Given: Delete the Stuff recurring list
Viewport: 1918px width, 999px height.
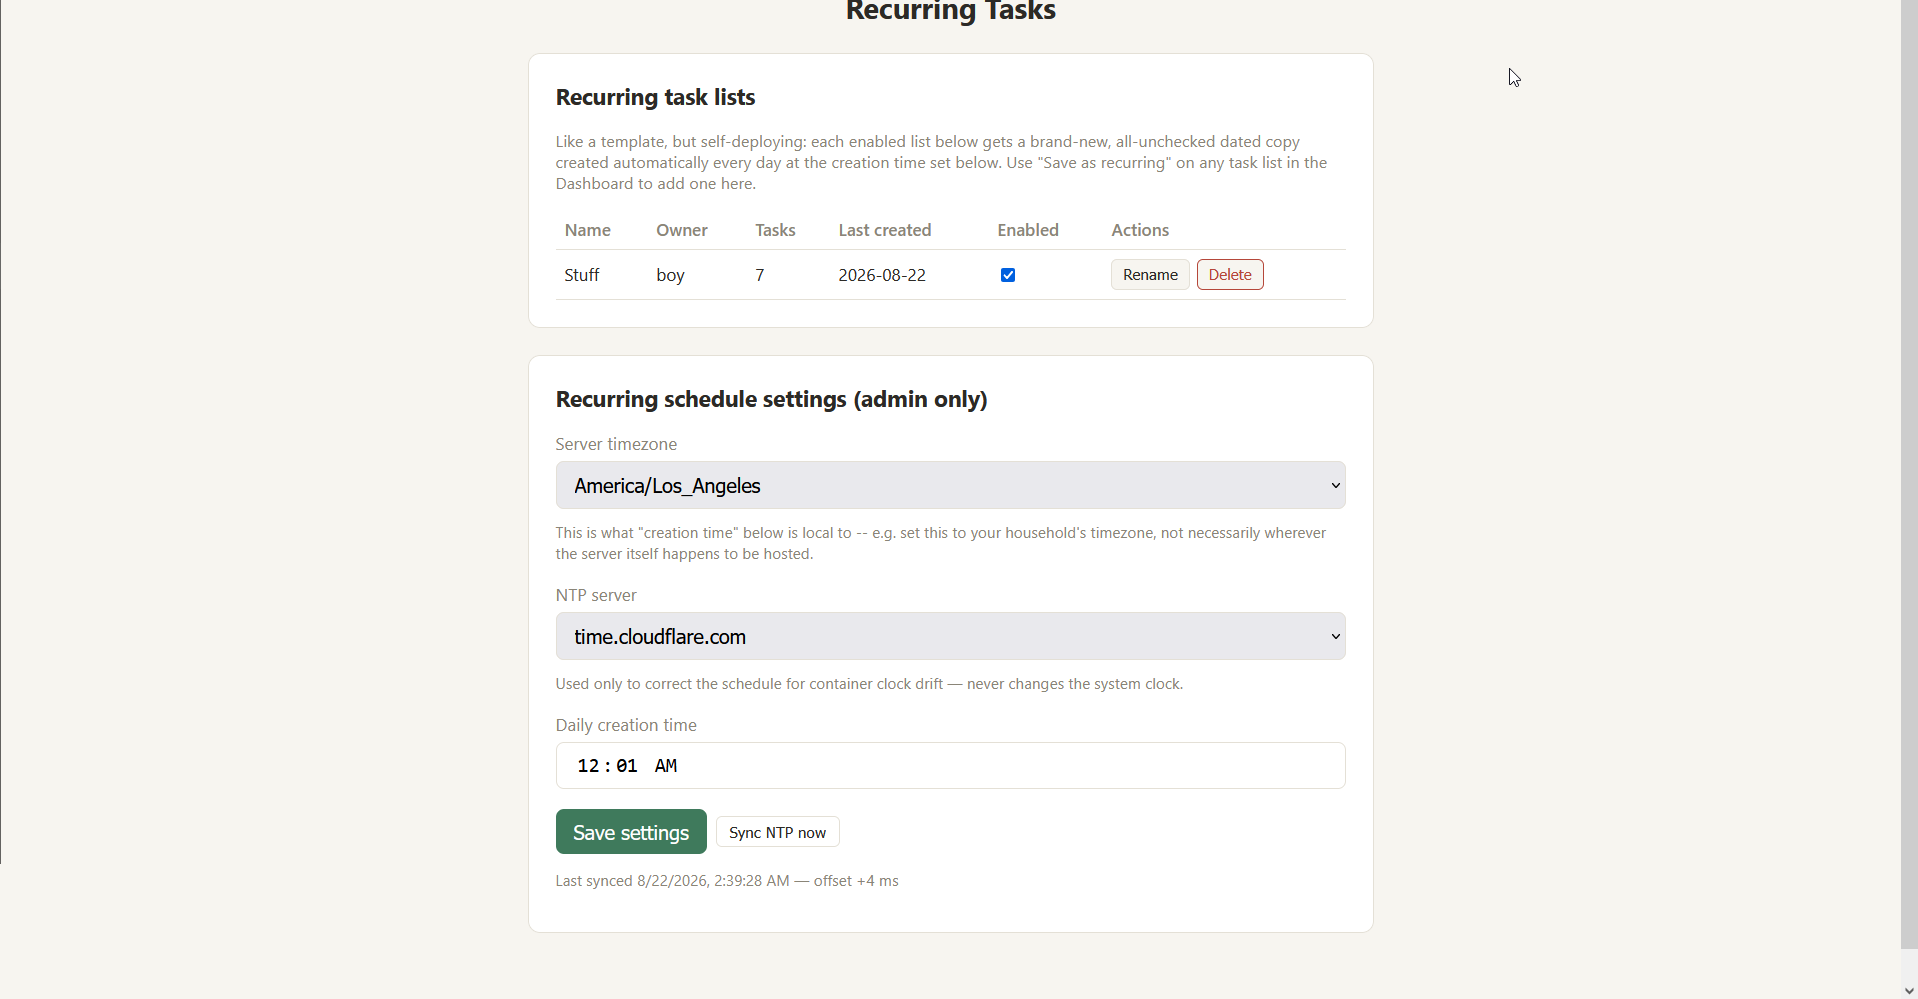Looking at the screenshot, I should (1230, 275).
